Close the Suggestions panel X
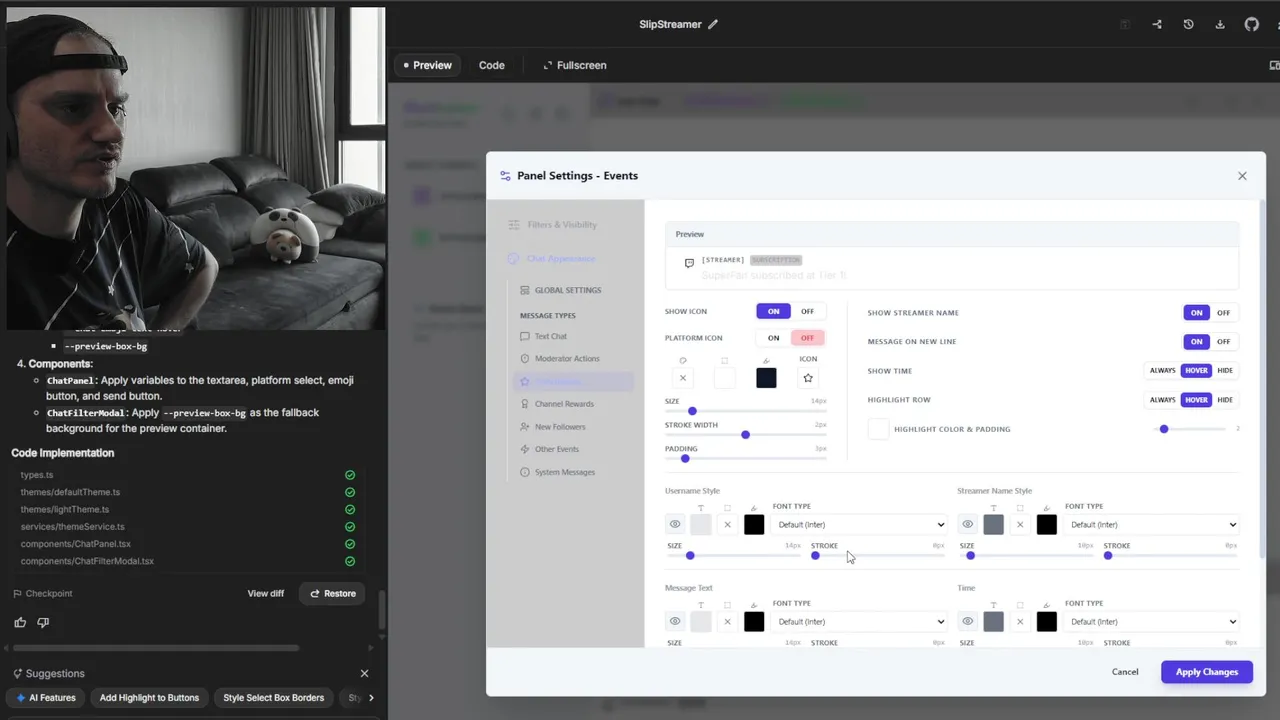The image size is (1280, 720). [x=364, y=673]
